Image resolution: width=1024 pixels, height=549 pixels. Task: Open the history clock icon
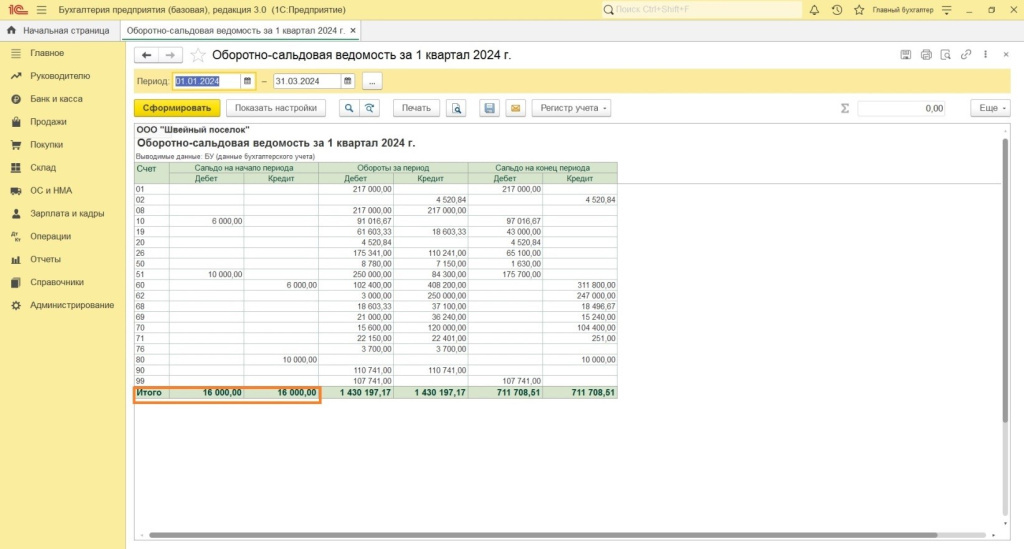point(837,10)
